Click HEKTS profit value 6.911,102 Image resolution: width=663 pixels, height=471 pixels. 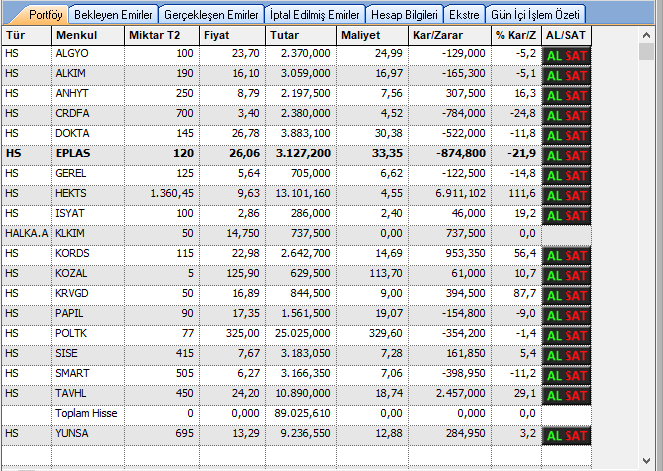tap(460, 194)
